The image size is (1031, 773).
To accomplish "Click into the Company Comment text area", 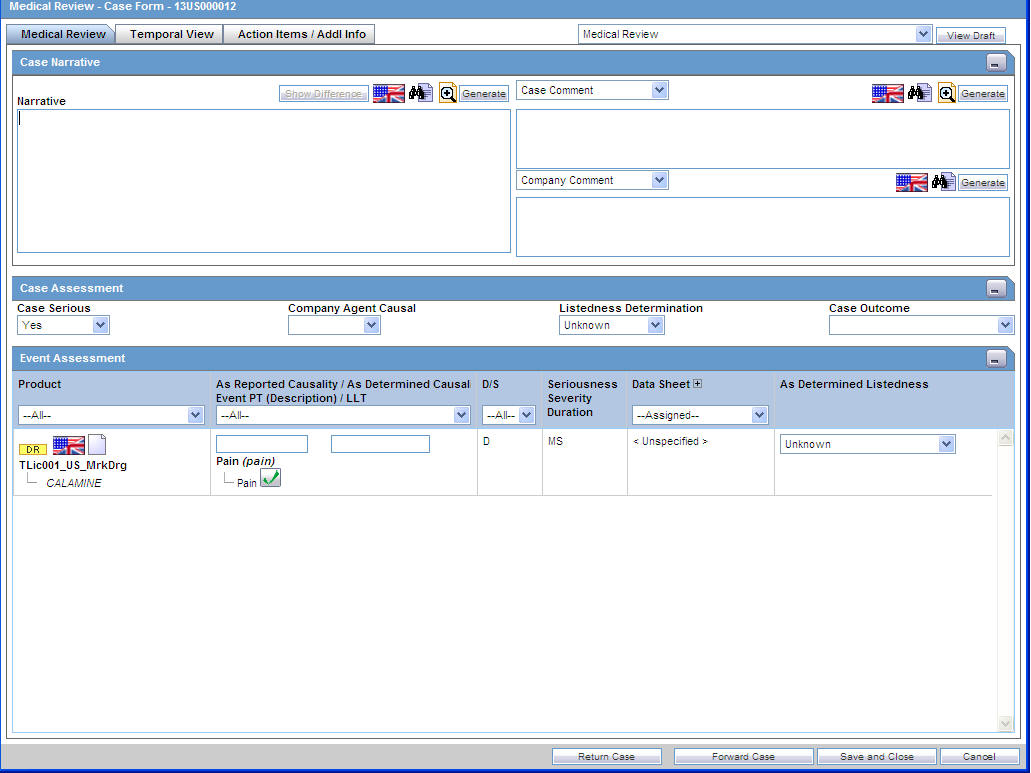I will pyautogui.click(x=763, y=227).
